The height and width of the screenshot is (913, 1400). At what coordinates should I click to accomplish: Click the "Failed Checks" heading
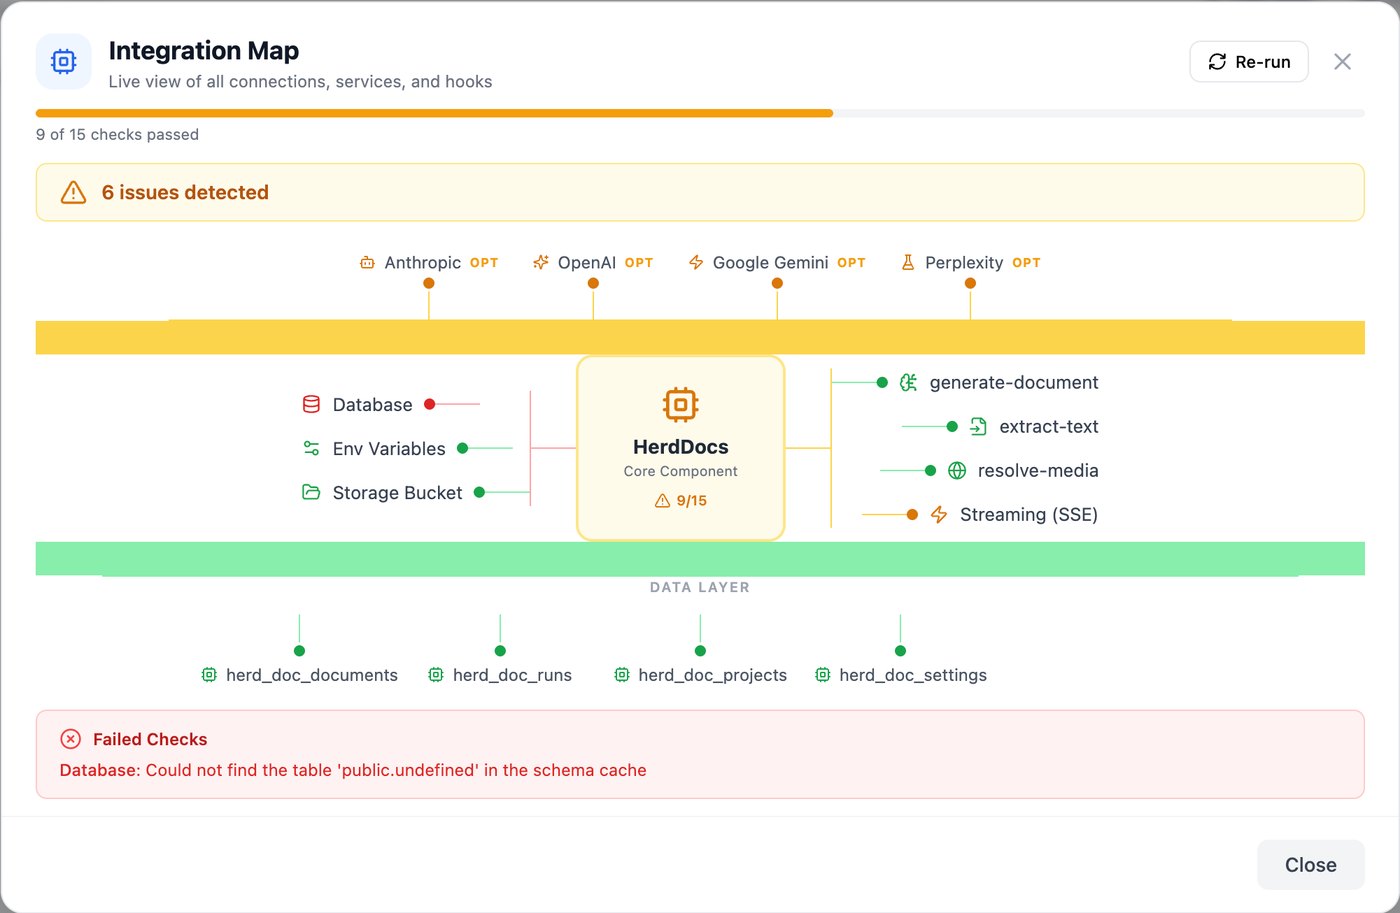pyautogui.click(x=150, y=739)
